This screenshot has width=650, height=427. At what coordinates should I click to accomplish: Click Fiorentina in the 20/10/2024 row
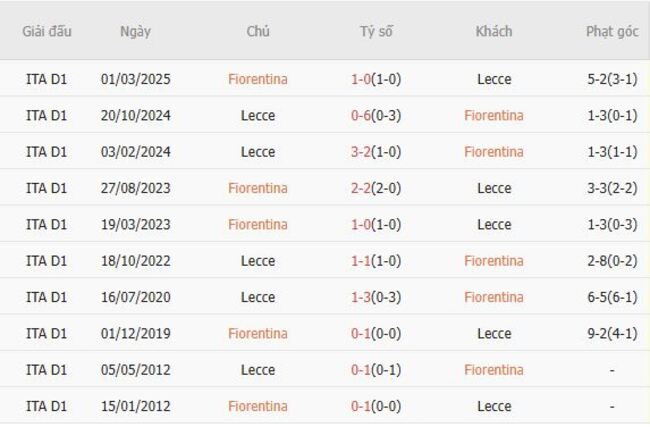pyautogui.click(x=494, y=115)
